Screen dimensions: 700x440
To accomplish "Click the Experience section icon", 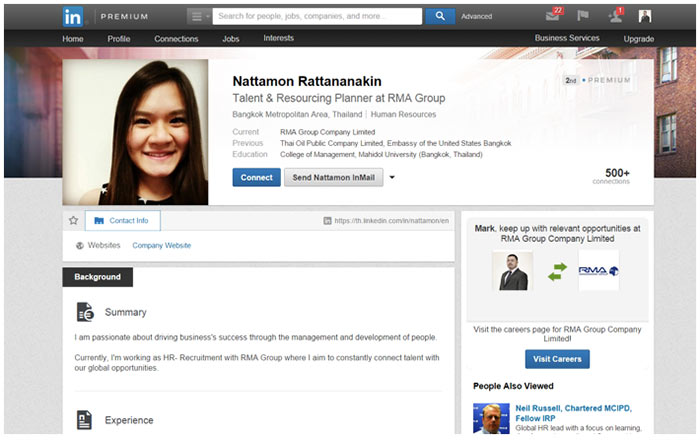I will point(84,420).
